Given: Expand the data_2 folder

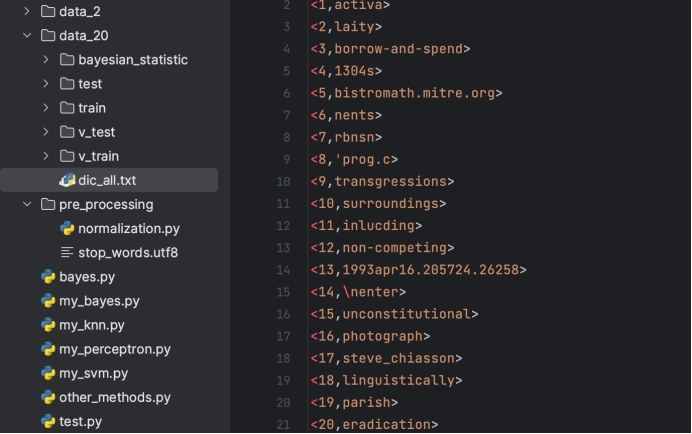Looking at the screenshot, I should pos(27,12).
